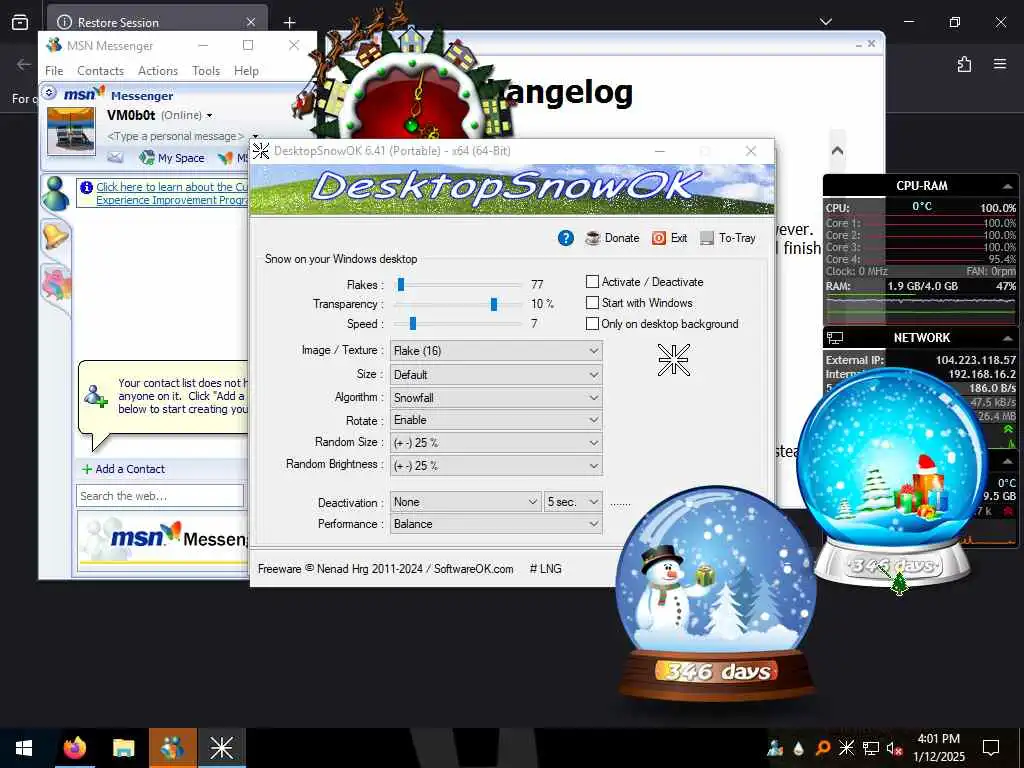The width and height of the screenshot is (1024, 768).
Task: Click the personal message field in MSN Messenger
Action: (175, 136)
